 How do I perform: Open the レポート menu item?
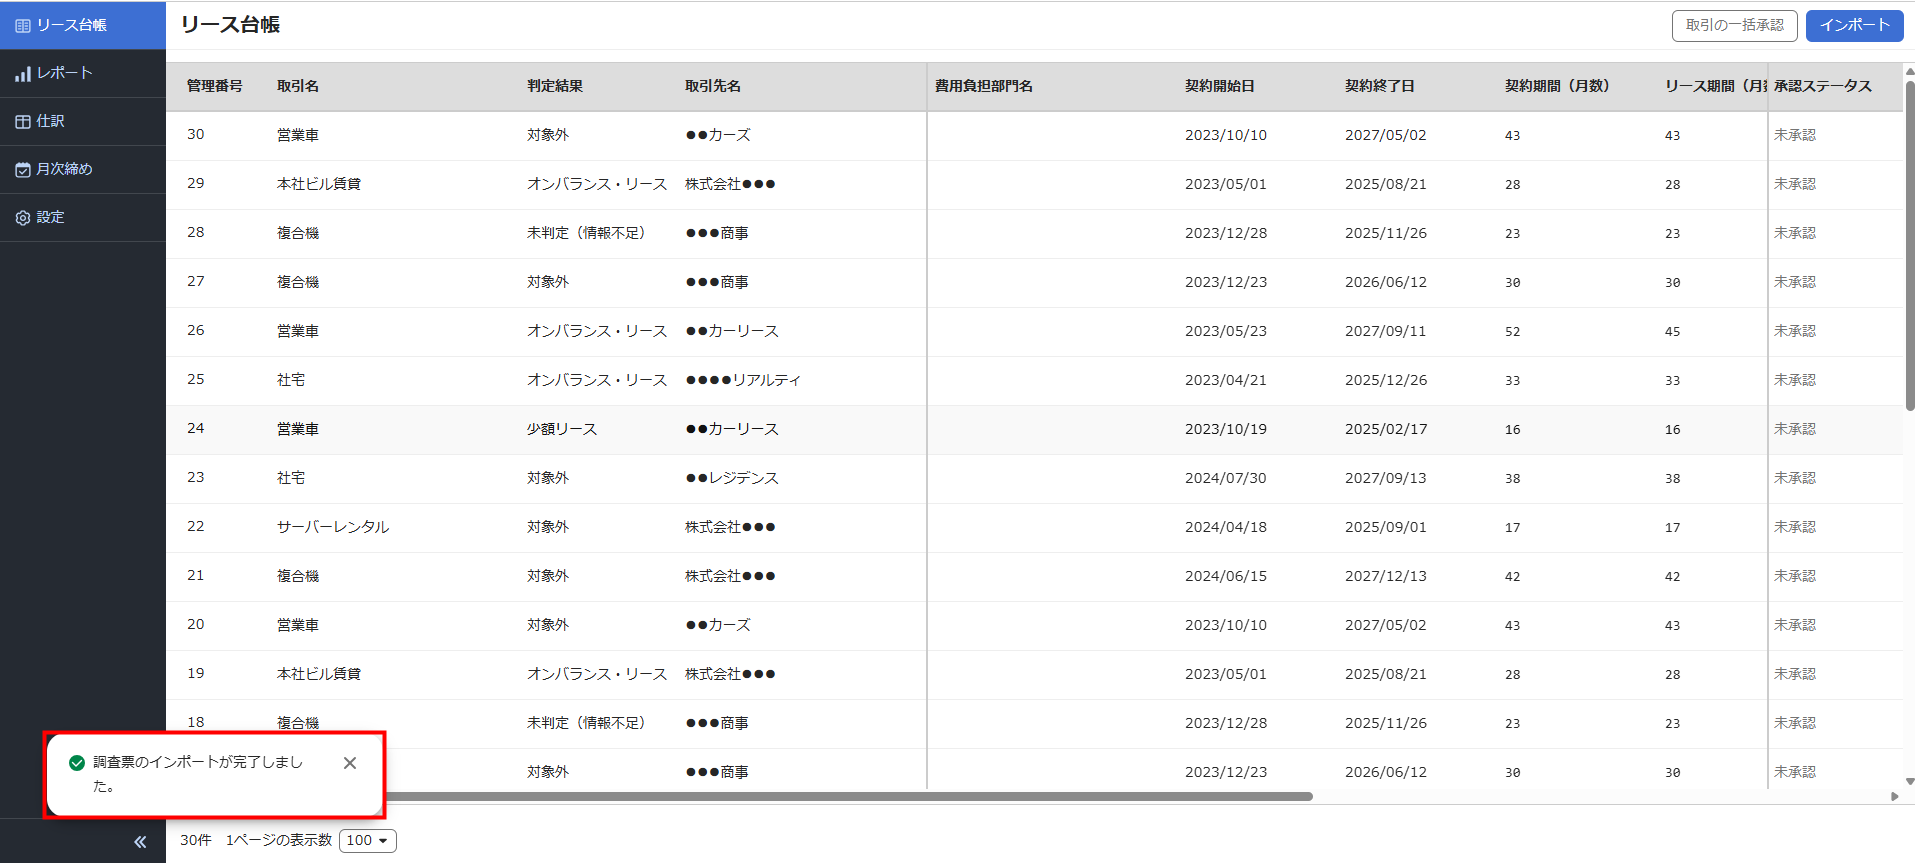coord(64,73)
